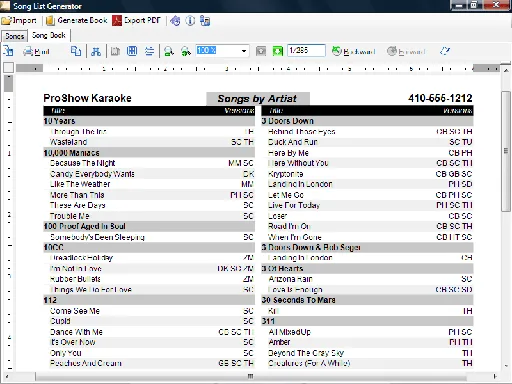Click the zoom in magnifier icon
The width and height of the screenshot is (512, 384).
click(x=186, y=51)
